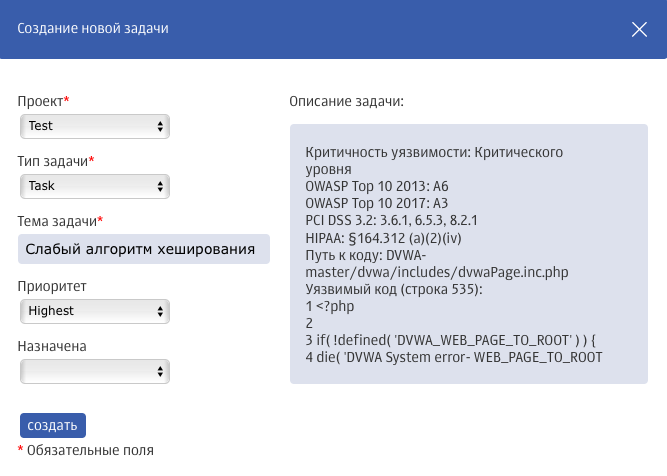Click the 'Обязательные поля' required-fields note
Viewport: 667px width, 476px height.
pyautogui.click(x=90, y=451)
